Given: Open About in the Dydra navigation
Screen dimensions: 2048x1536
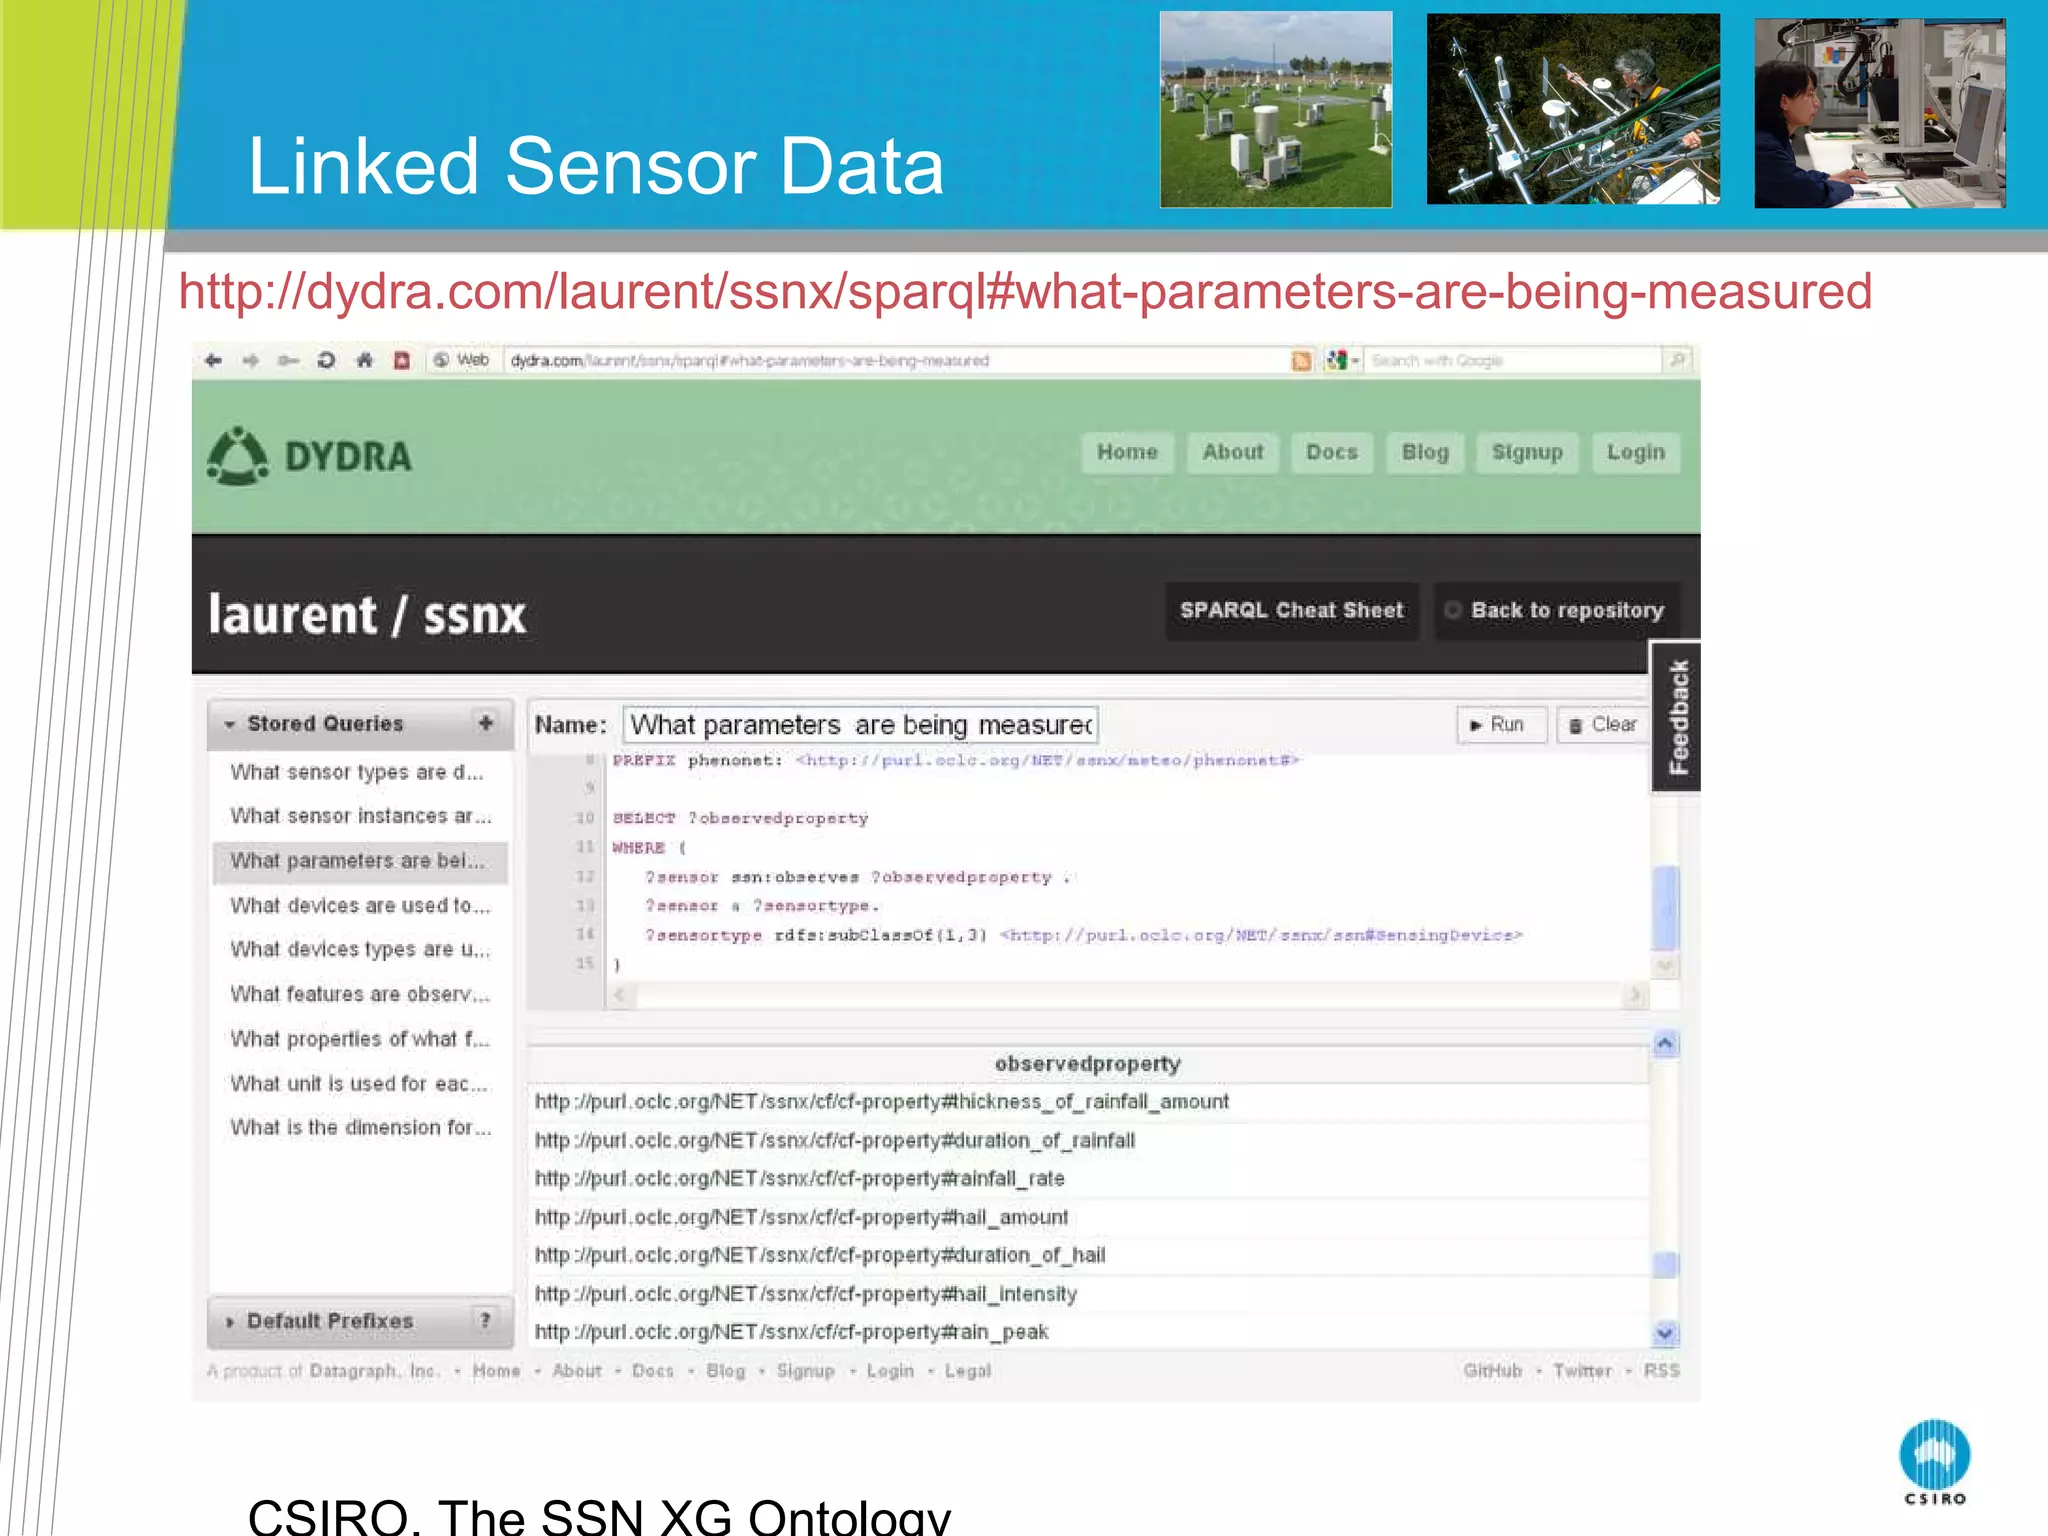Looking at the screenshot, I should (1233, 452).
